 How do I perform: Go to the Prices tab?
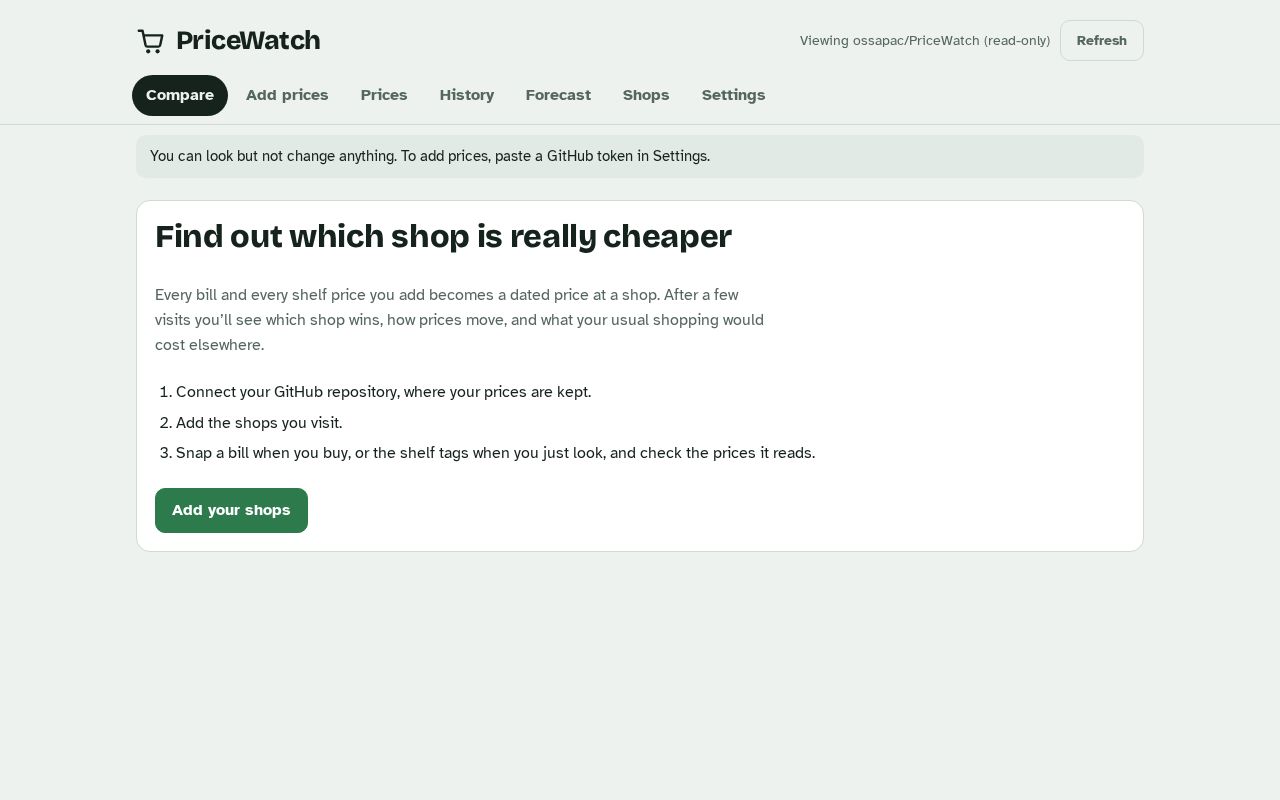[x=384, y=95]
